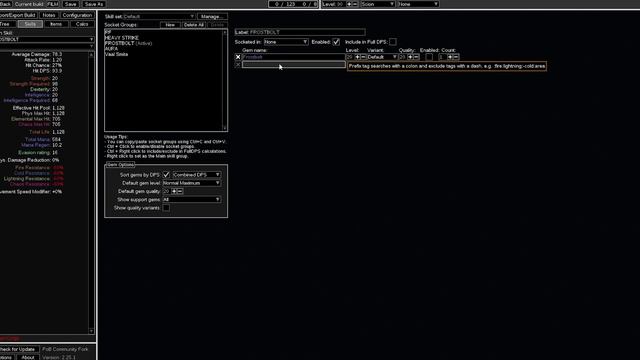Click current build name FILM
The height and width of the screenshot is (360, 640).
click(x=53, y=4)
